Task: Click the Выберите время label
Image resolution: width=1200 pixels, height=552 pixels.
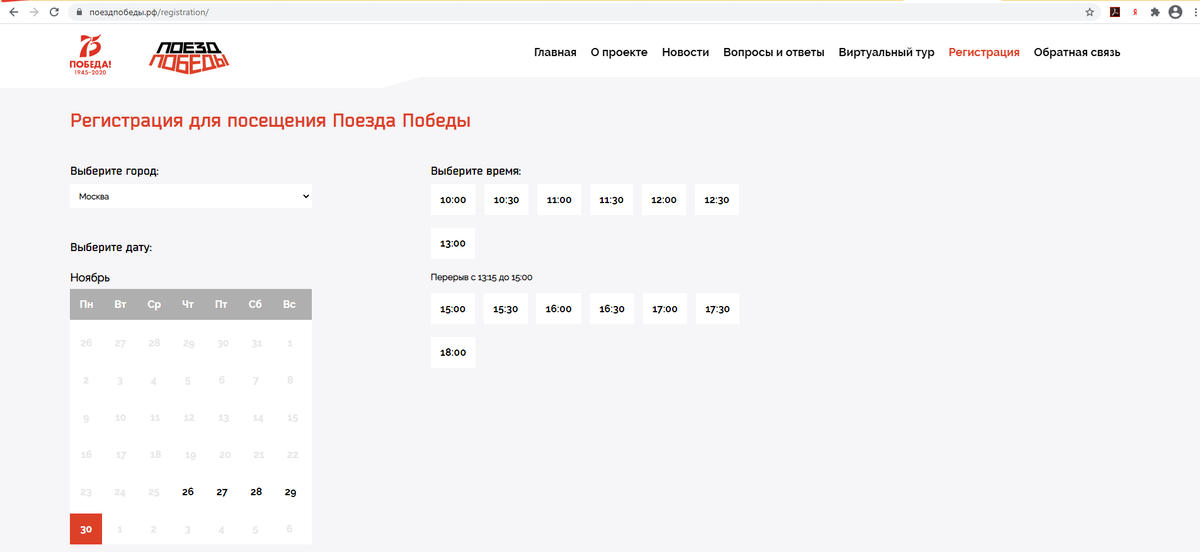Action: click(476, 171)
